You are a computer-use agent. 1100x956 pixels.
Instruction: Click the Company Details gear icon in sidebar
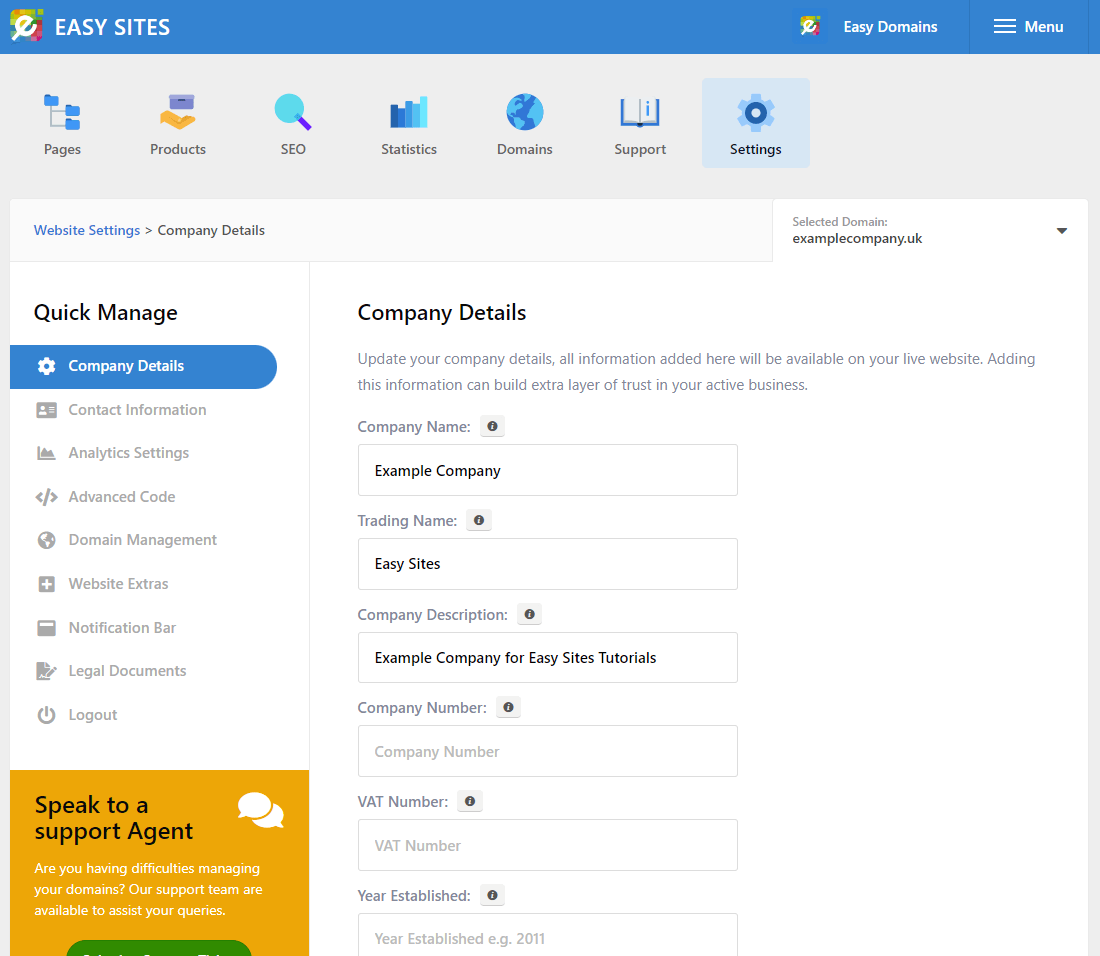(46, 366)
